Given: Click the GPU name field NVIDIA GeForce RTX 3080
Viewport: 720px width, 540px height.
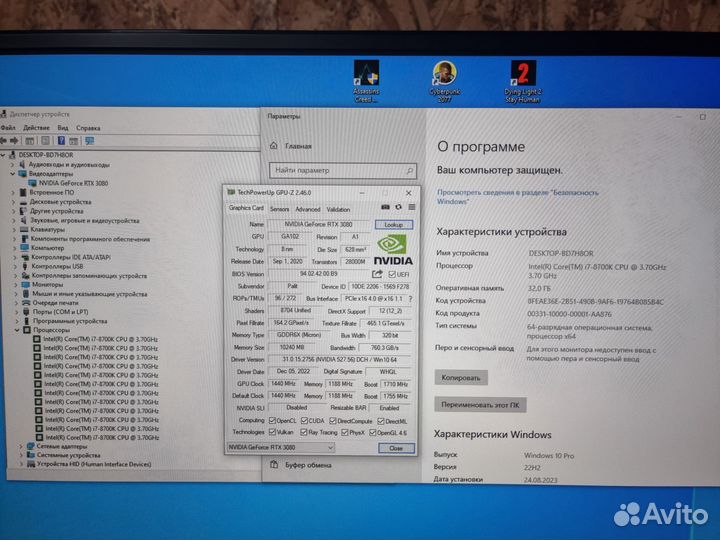Looking at the screenshot, I should tap(319, 225).
